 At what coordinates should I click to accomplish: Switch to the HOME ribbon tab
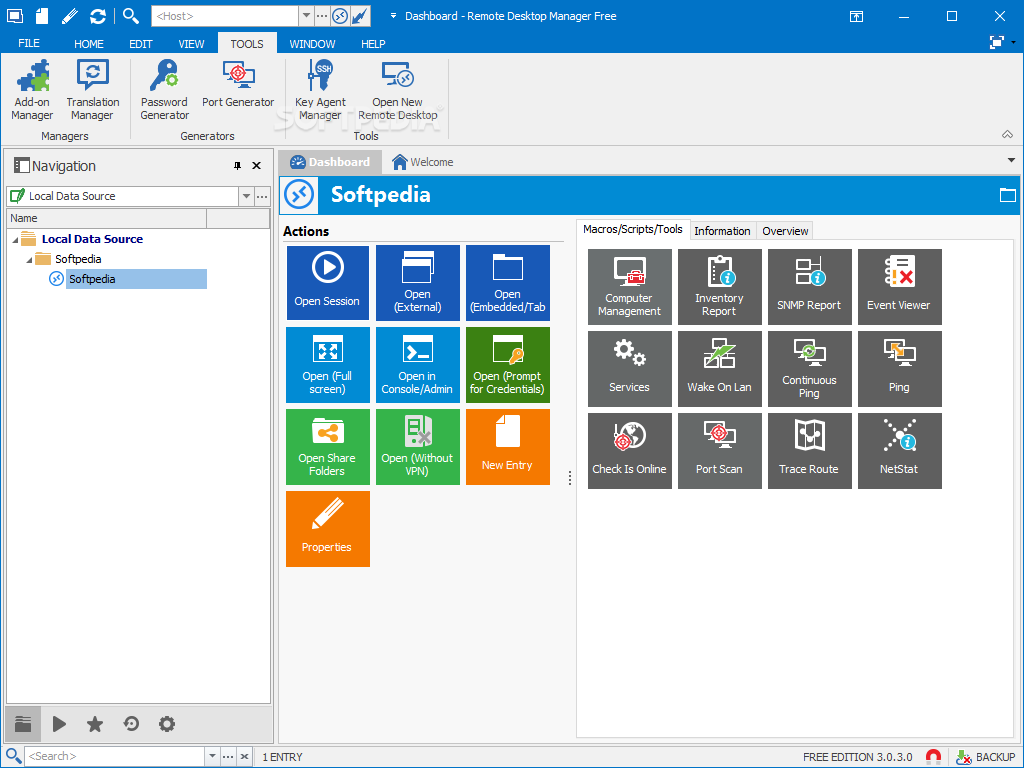89,44
